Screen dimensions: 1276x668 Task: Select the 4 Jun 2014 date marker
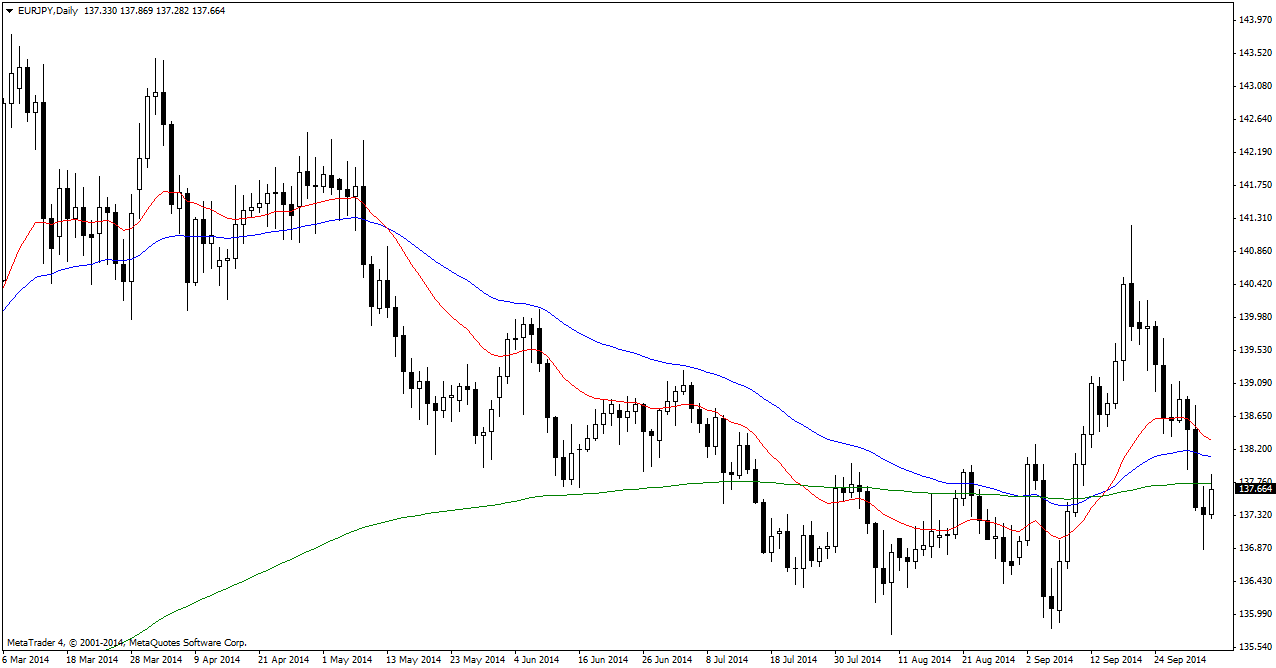click(x=536, y=660)
